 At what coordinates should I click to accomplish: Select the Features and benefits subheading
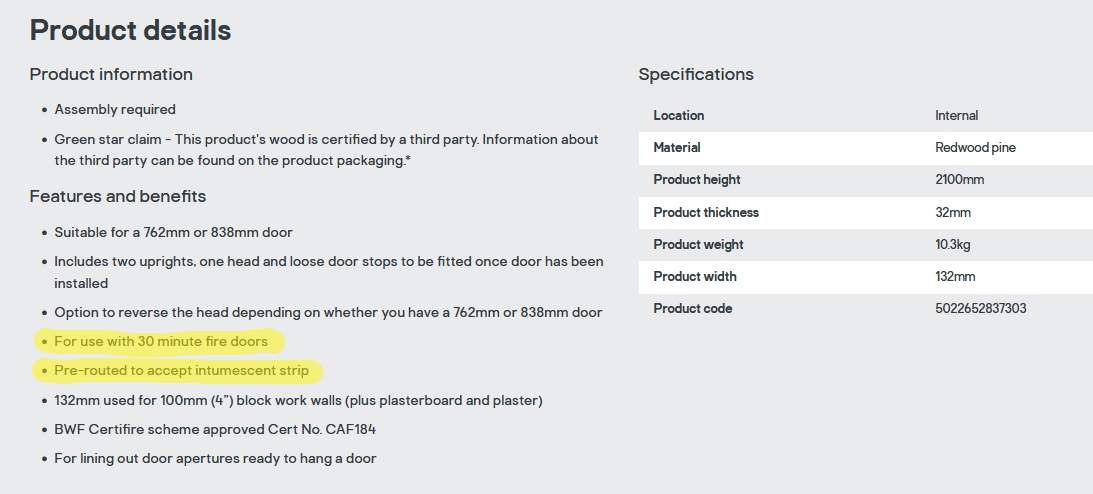click(118, 196)
